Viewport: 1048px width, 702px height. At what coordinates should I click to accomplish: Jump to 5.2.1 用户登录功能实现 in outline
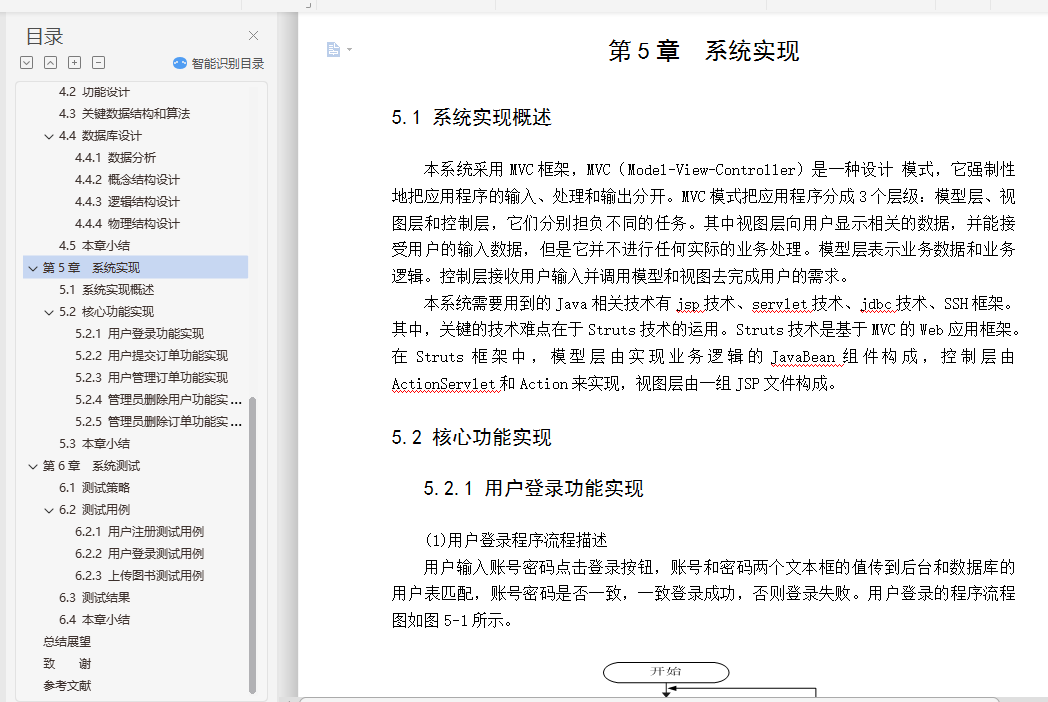pyautogui.click(x=139, y=334)
